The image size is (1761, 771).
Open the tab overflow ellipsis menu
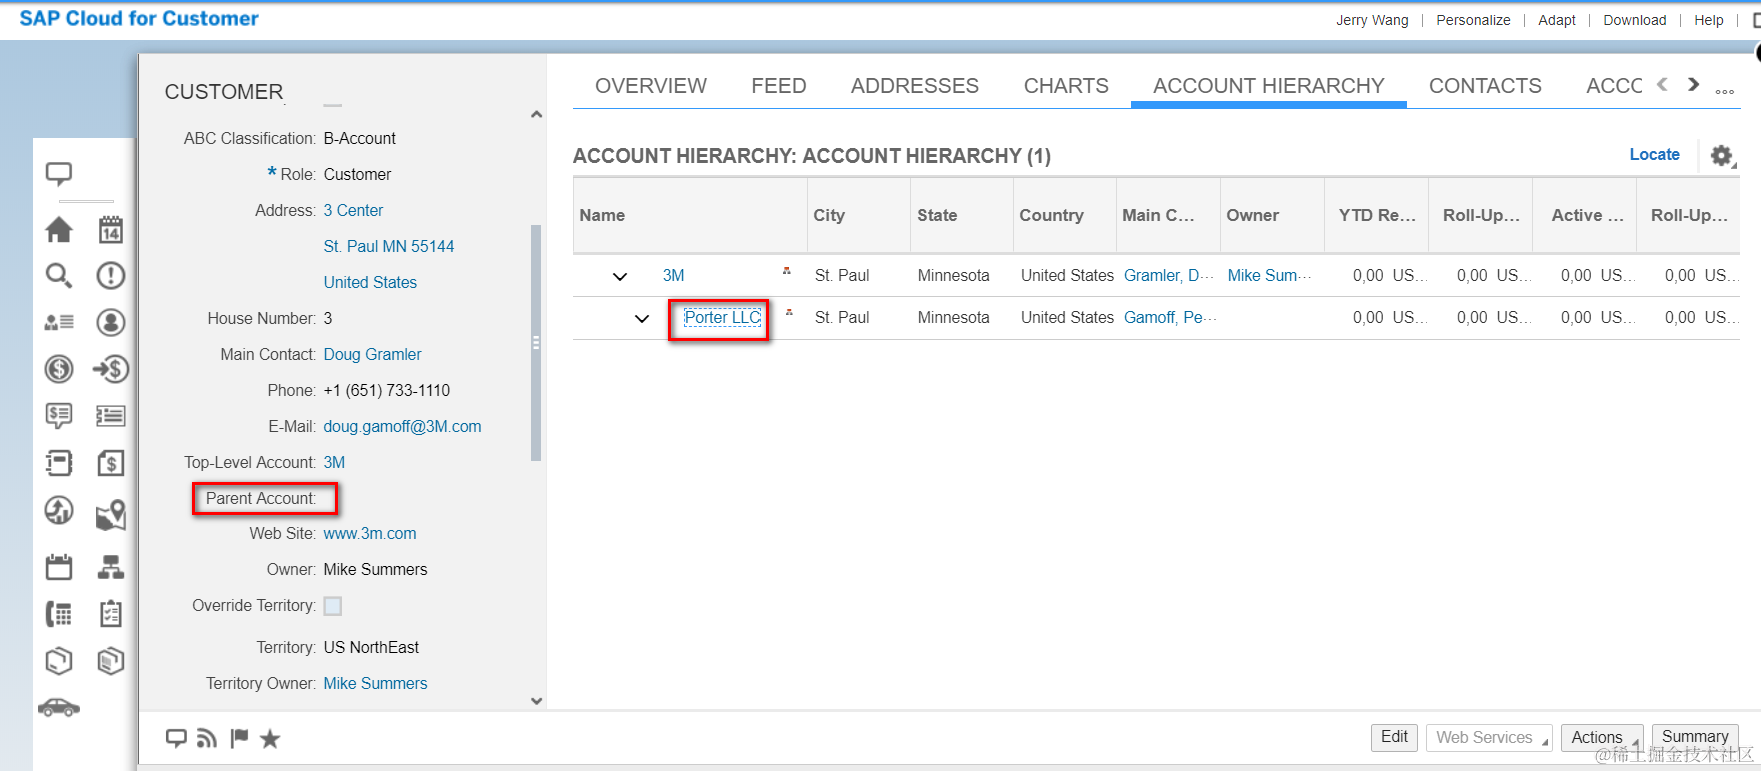(x=1725, y=91)
